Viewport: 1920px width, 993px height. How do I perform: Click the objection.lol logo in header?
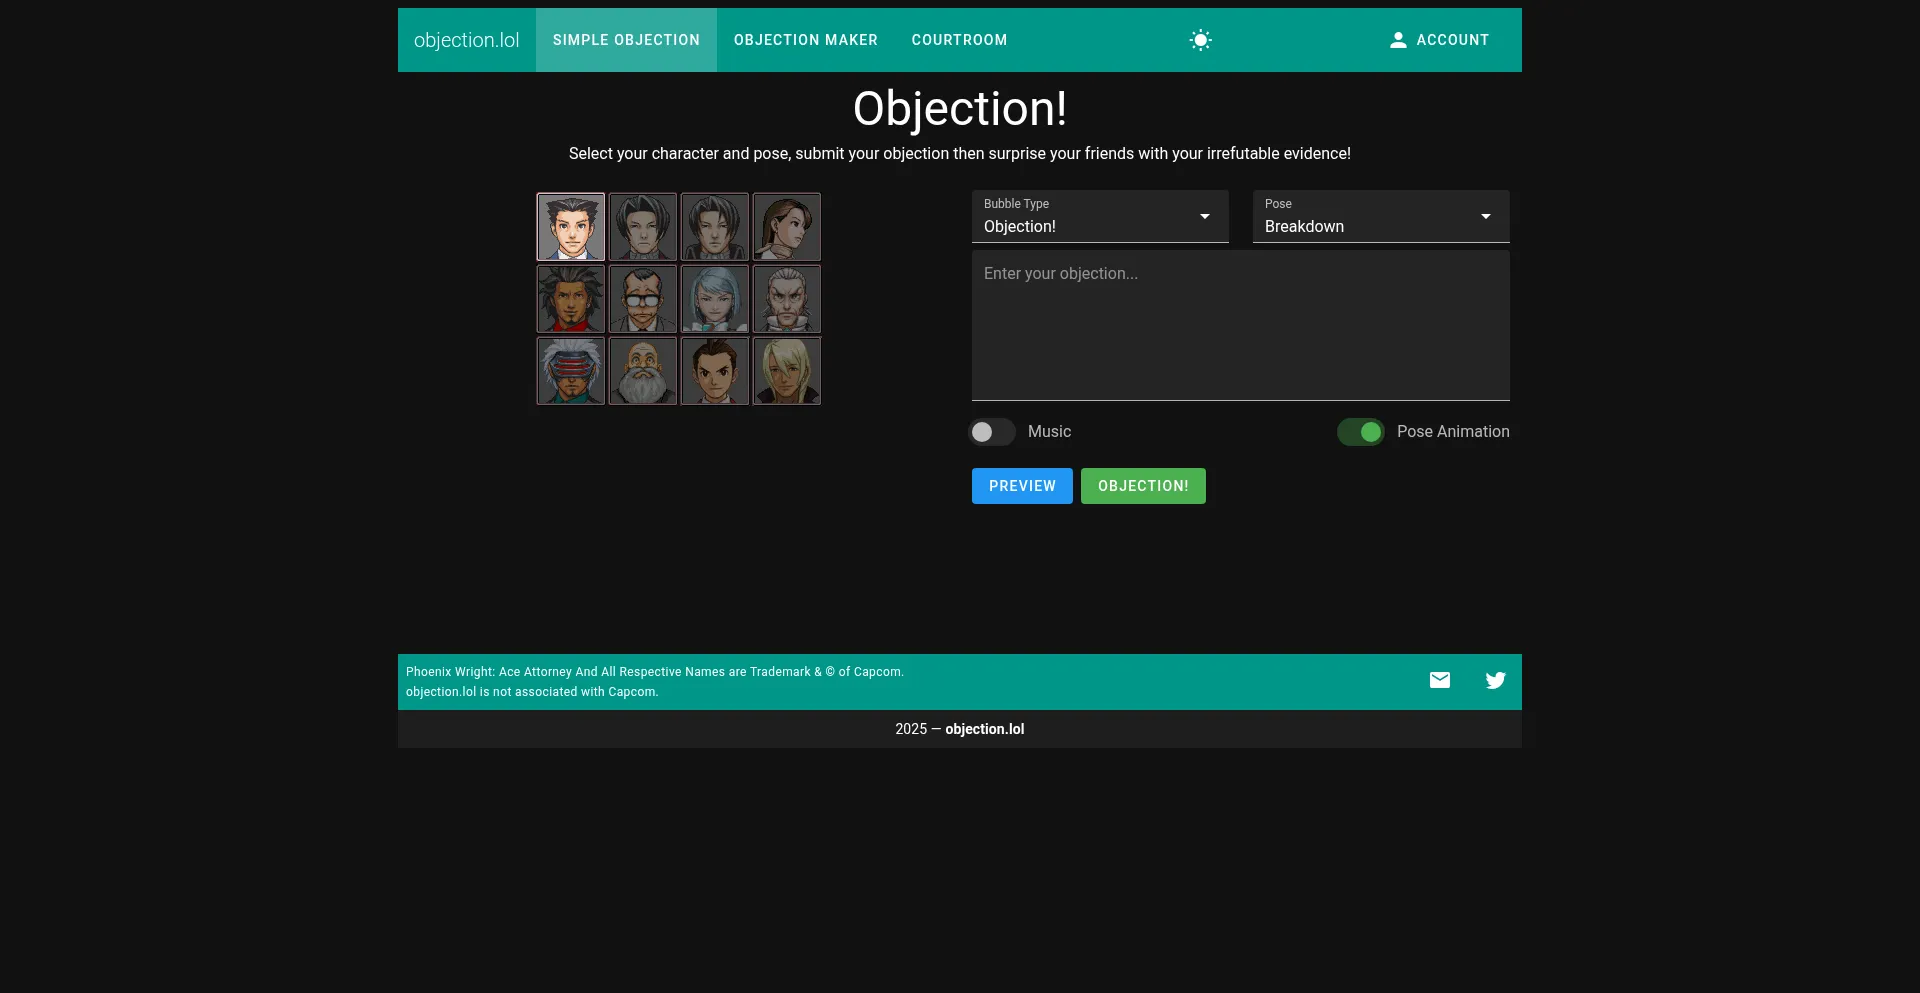(x=467, y=40)
